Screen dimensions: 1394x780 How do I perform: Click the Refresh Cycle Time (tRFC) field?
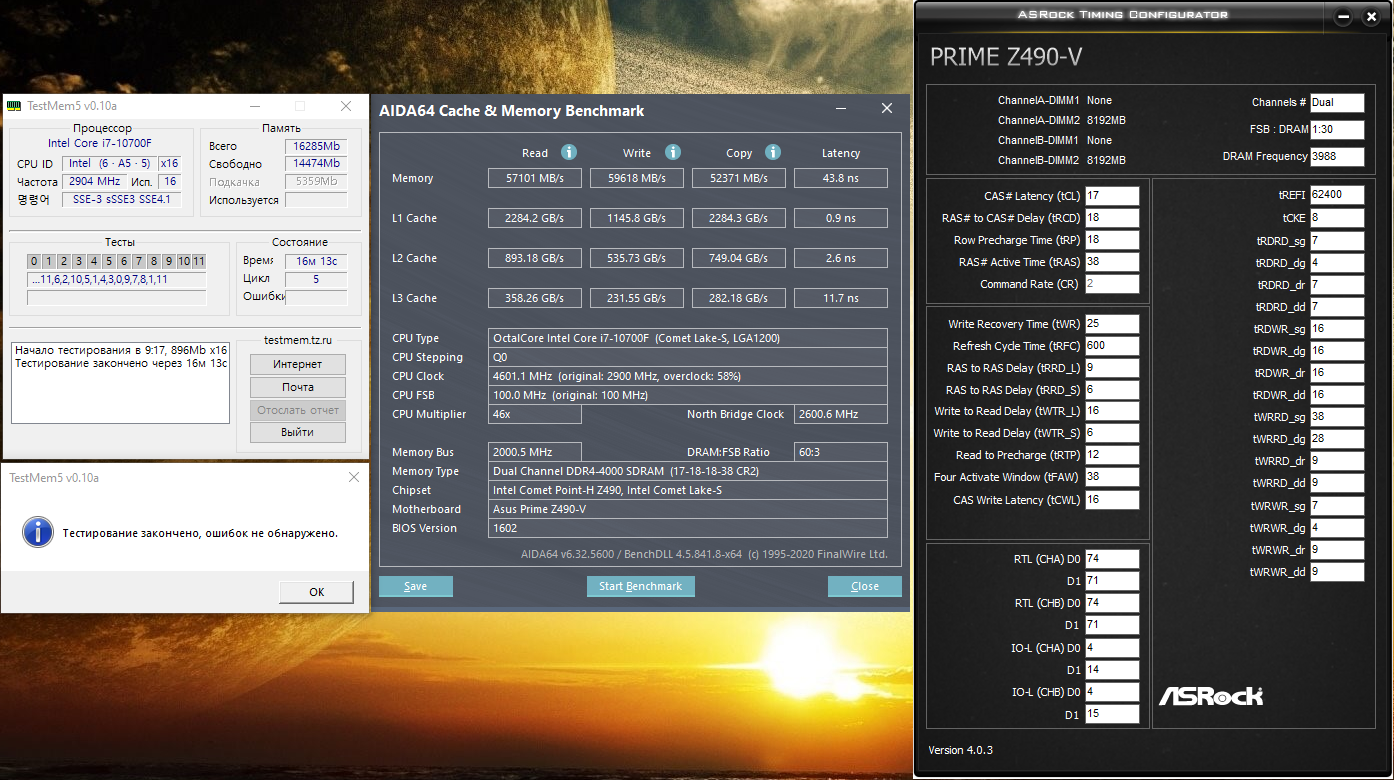1112,346
